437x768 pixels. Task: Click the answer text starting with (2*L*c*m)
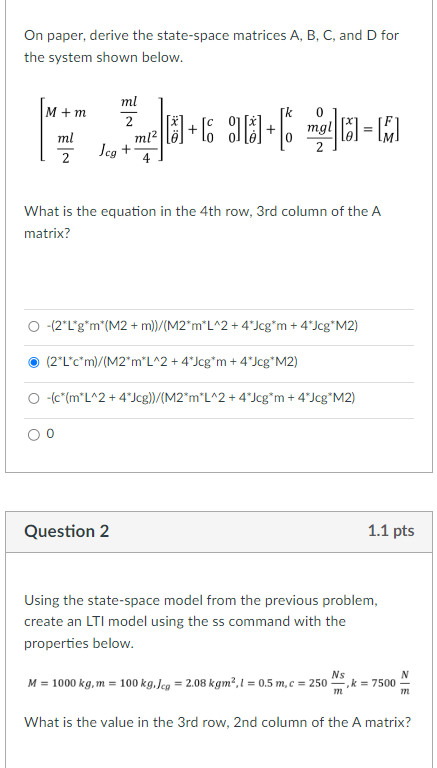(x=171, y=362)
